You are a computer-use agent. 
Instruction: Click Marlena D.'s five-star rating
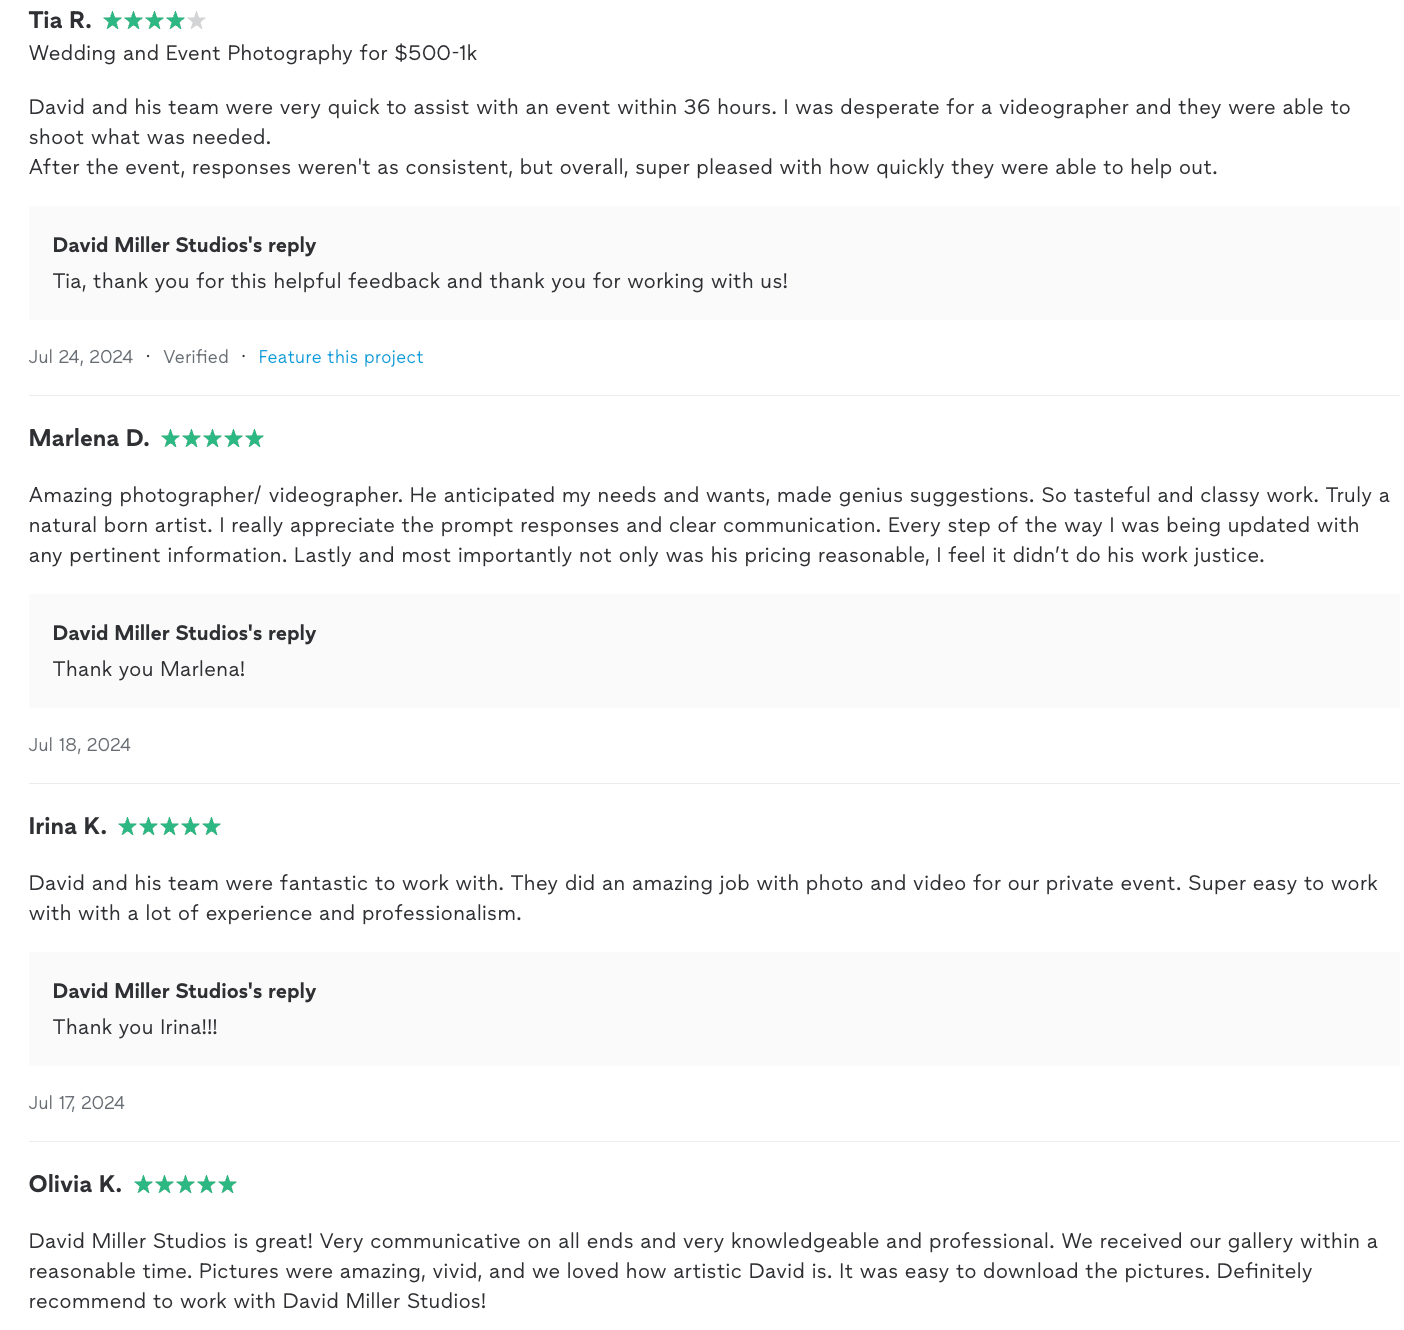[x=212, y=439]
